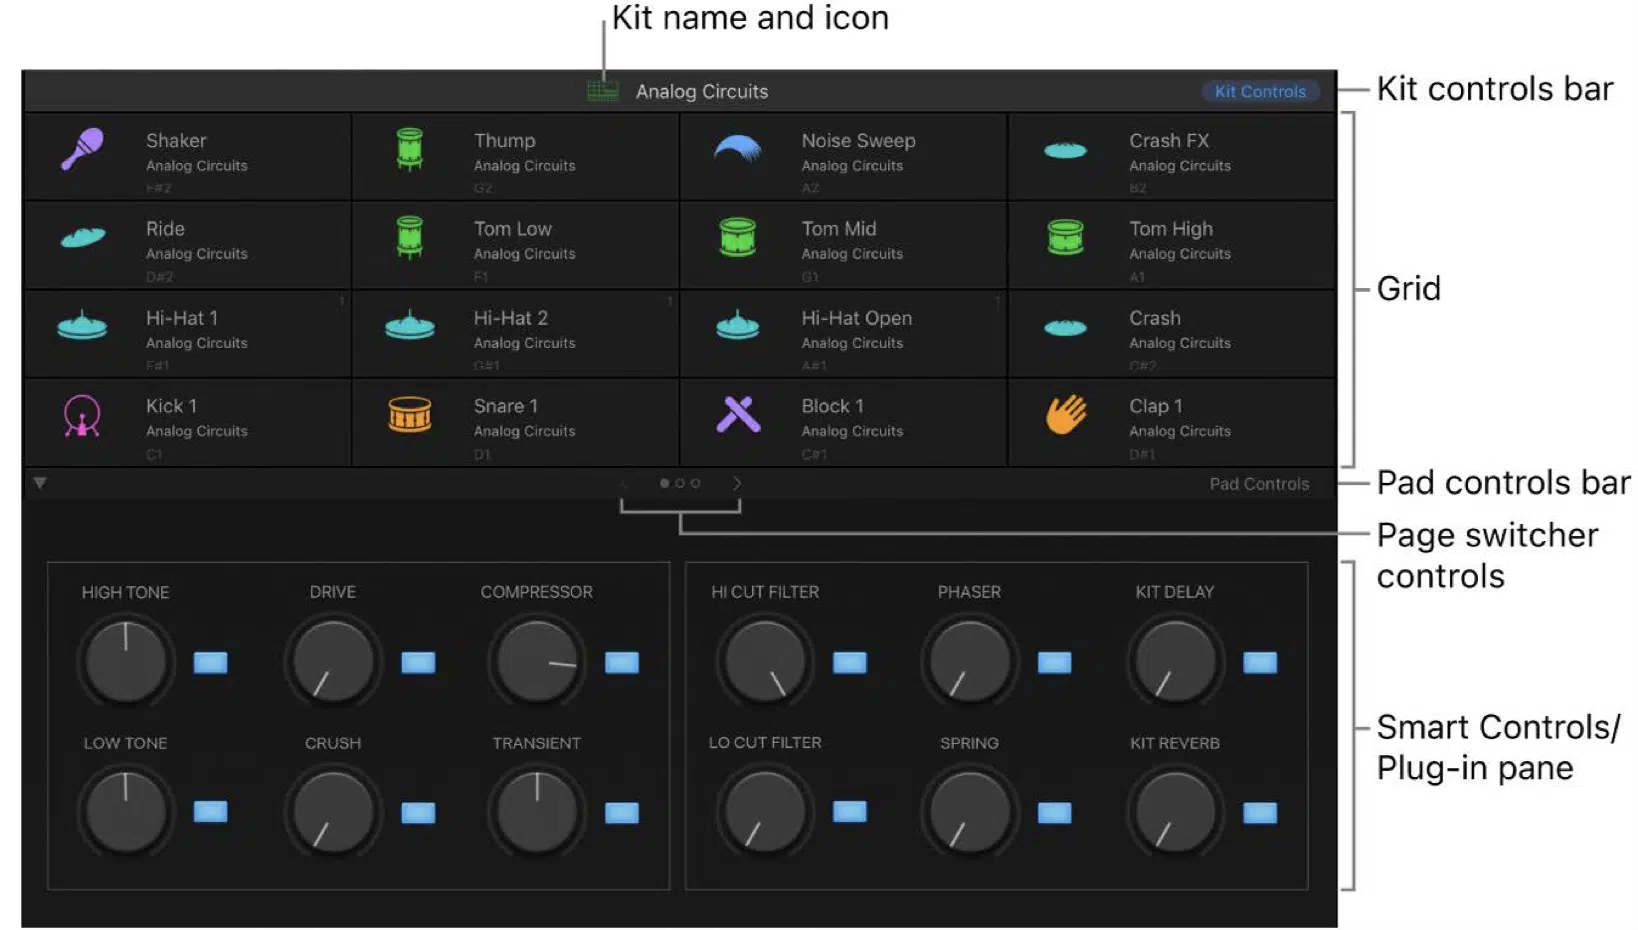This screenshot has height=930, width=1638.
Task: Click the Compressor knob
Action: pyautogui.click(x=537, y=661)
